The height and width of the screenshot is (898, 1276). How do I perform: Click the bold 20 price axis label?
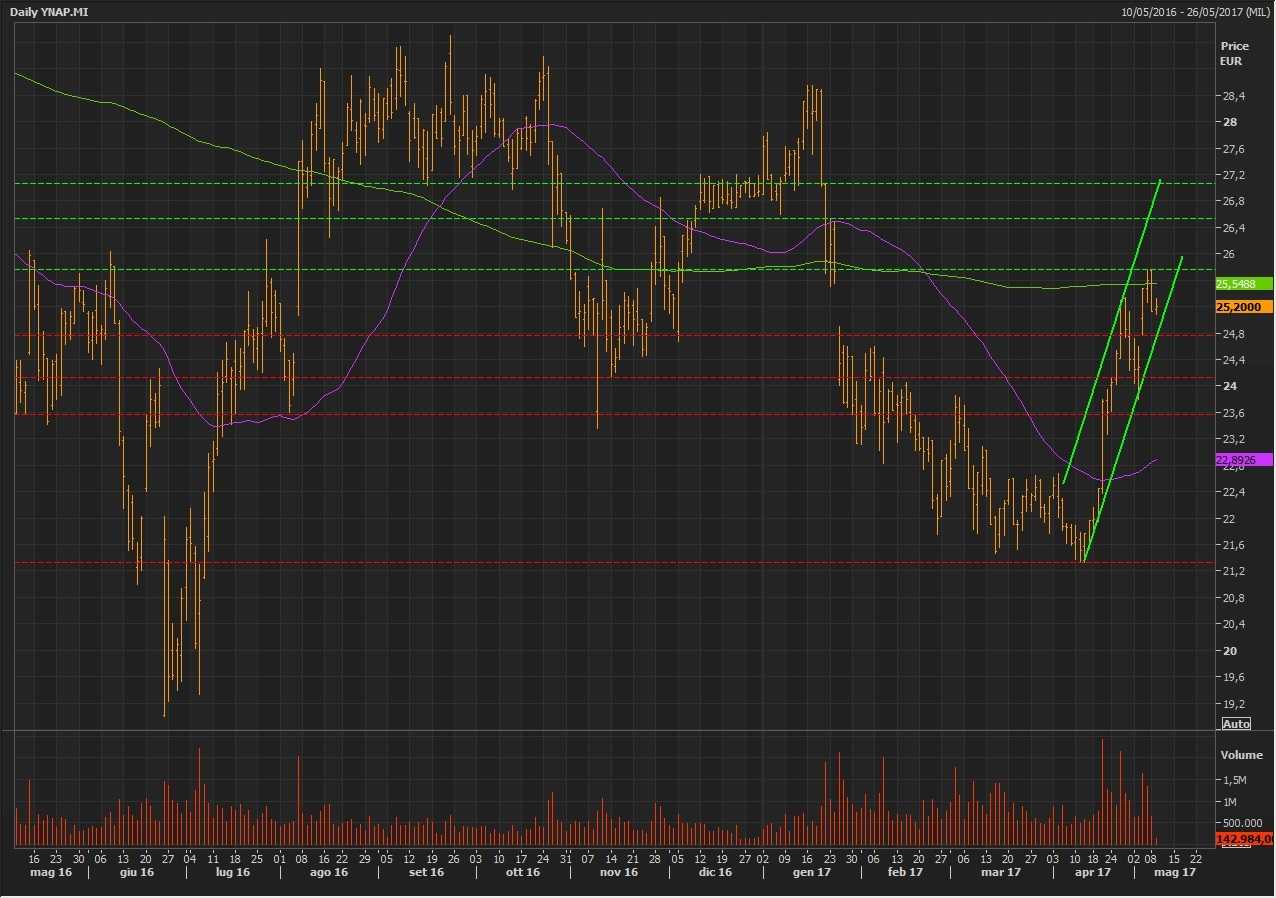(x=1228, y=651)
